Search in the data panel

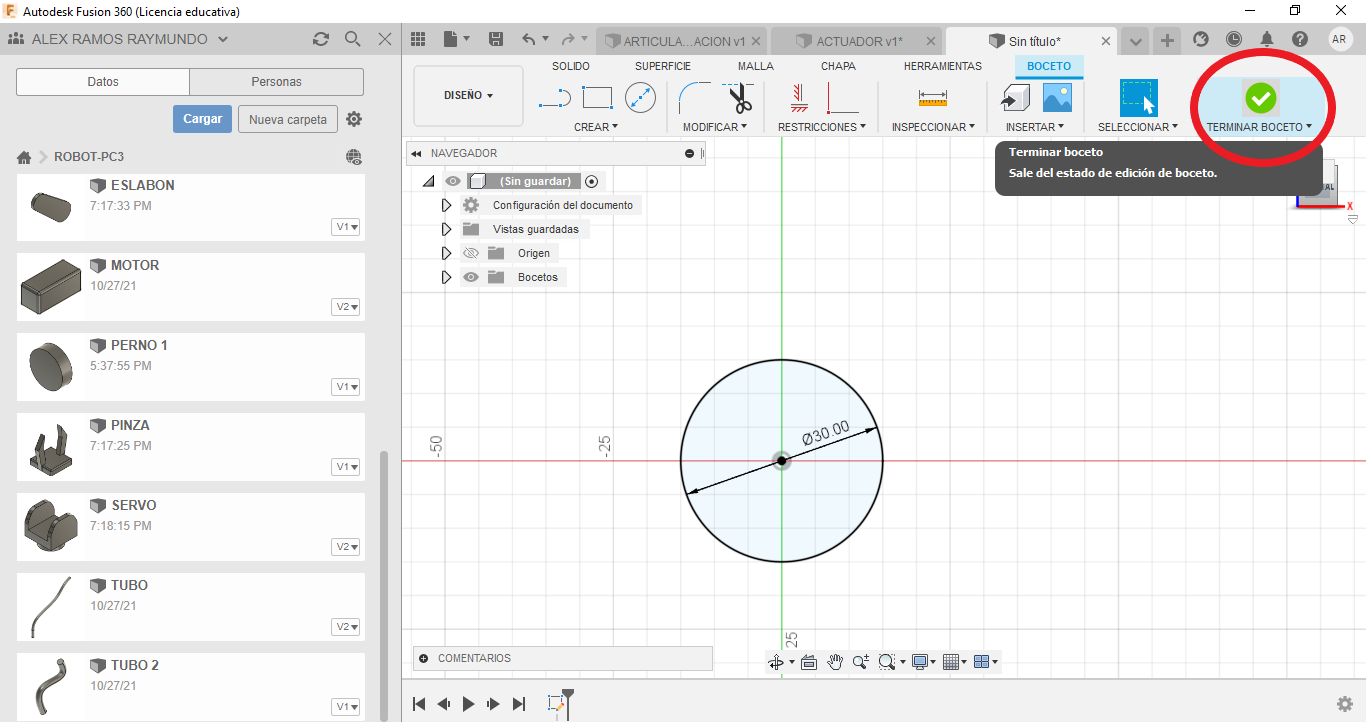tap(352, 39)
